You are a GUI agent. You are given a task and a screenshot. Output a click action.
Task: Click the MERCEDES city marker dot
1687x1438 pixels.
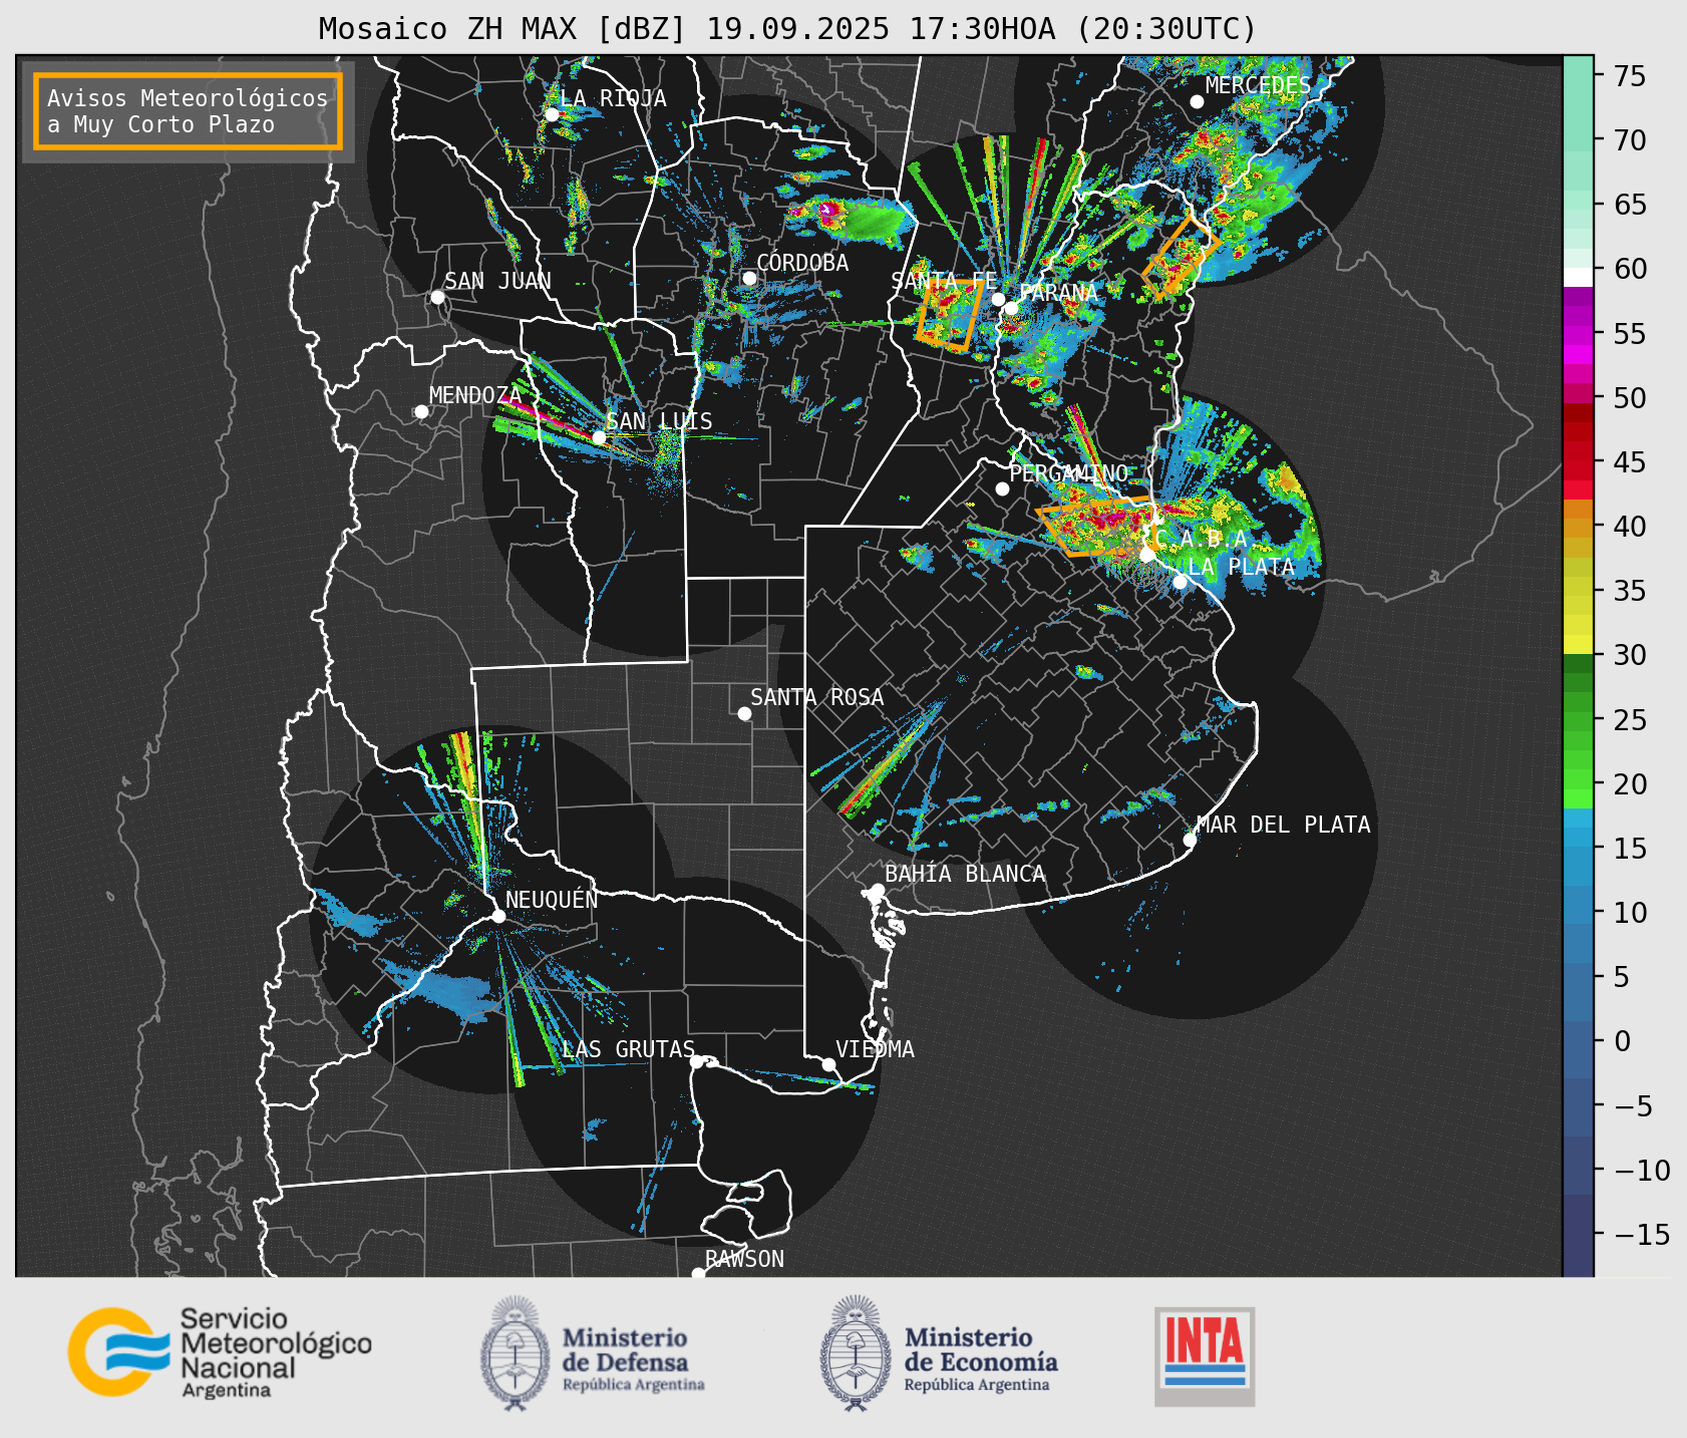(1197, 102)
